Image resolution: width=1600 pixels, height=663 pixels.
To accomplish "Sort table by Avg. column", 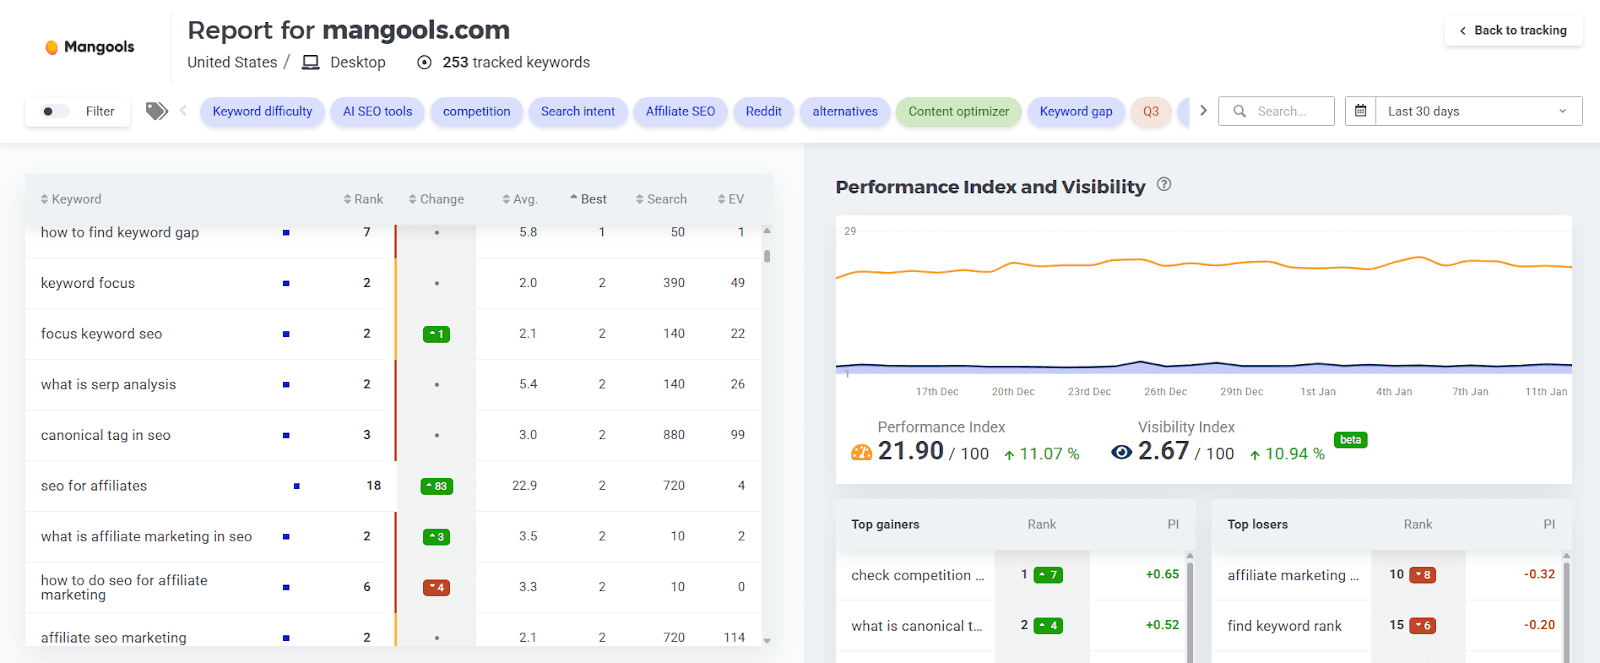I will point(520,199).
